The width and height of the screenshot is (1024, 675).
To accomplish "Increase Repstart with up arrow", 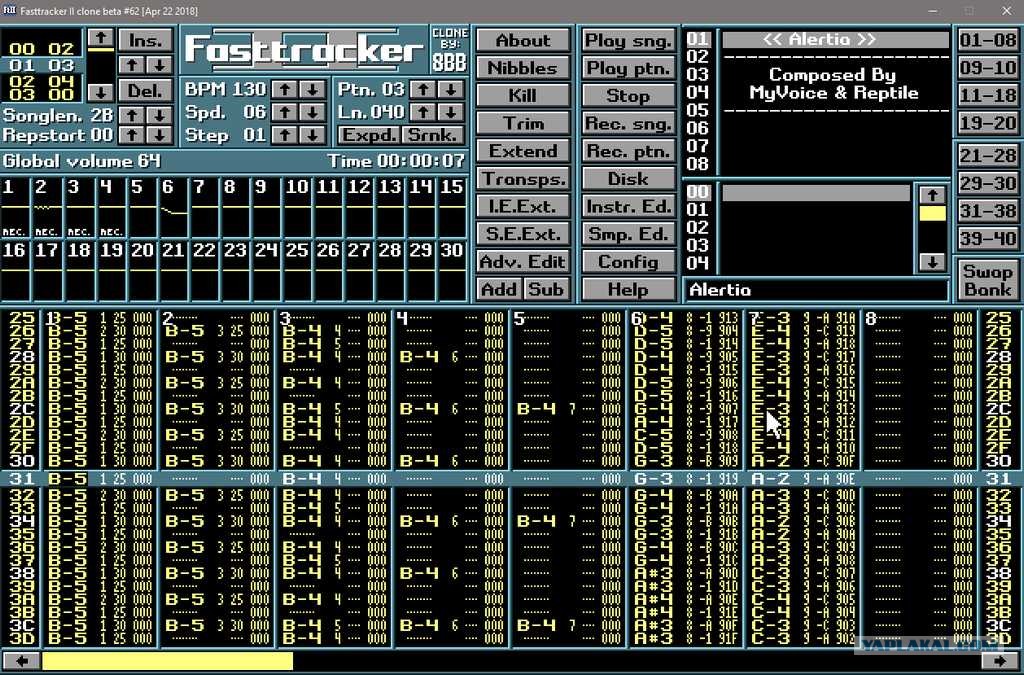I will tap(132, 135).
